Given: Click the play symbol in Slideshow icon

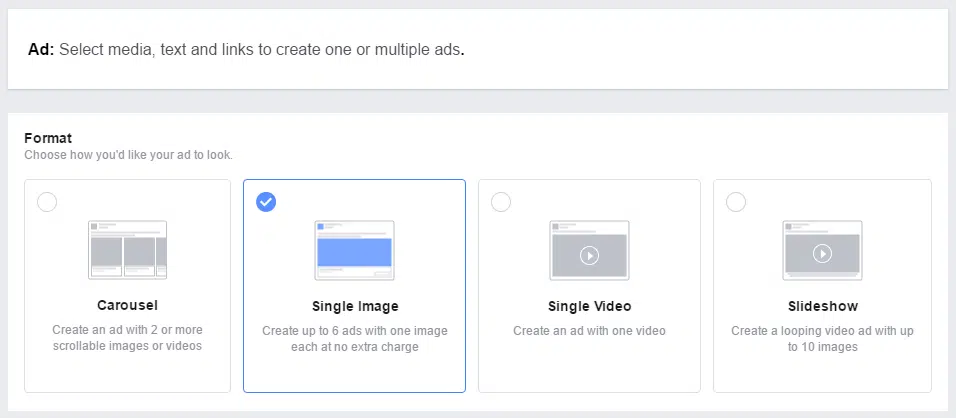Looking at the screenshot, I should tap(822, 253).
